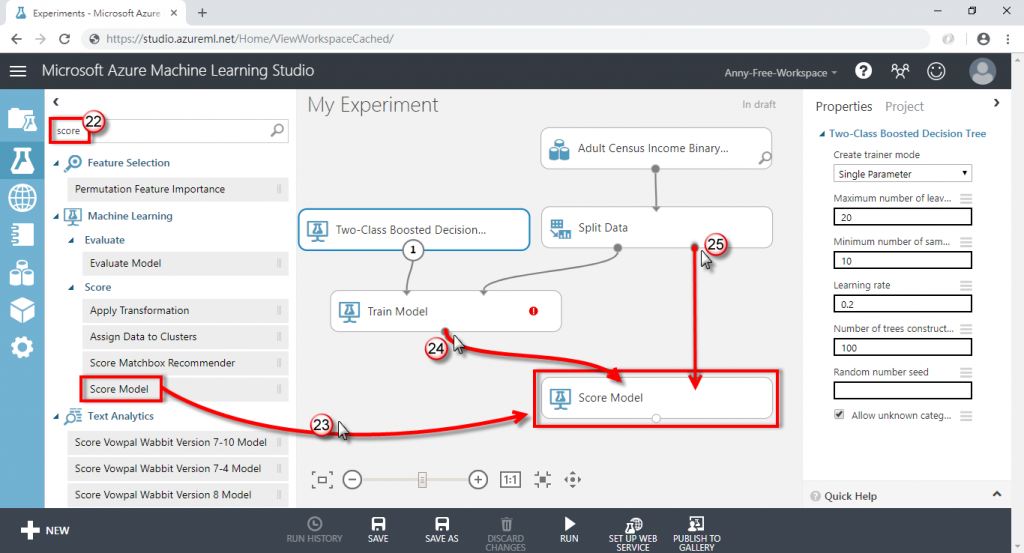
Task: Click the zoom in plus button
Action: click(x=478, y=480)
